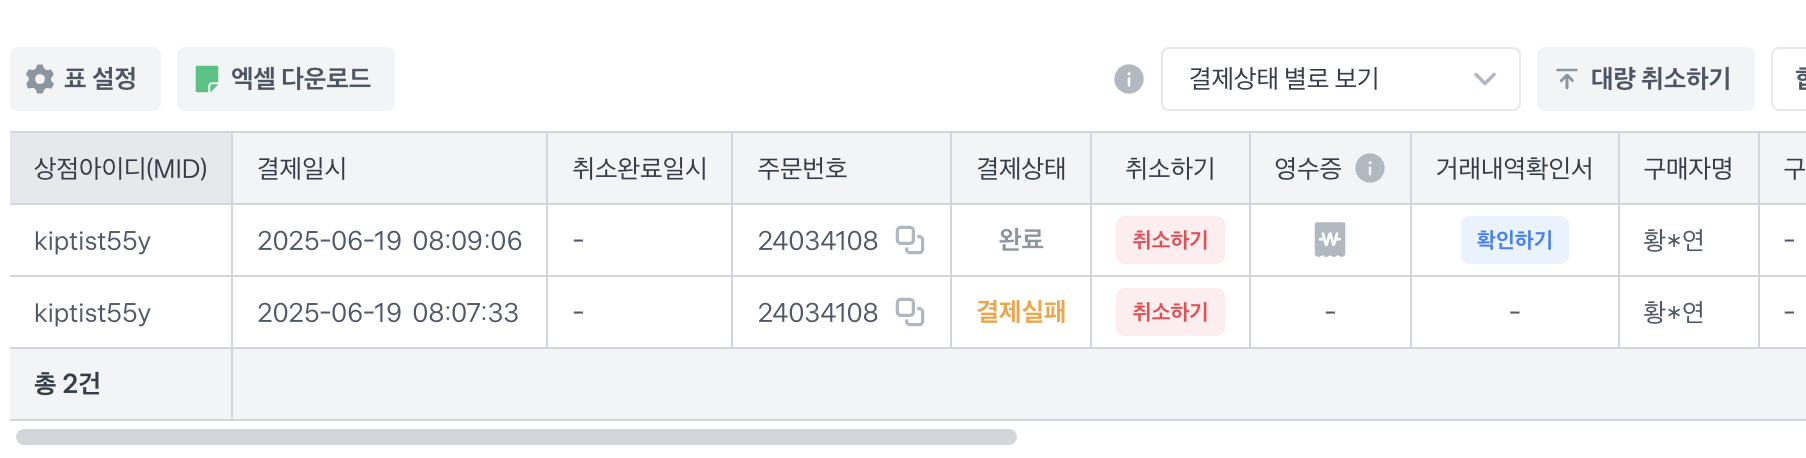This screenshot has width=1806, height=458.
Task: Click the green Excel download icon
Action: coord(207,79)
